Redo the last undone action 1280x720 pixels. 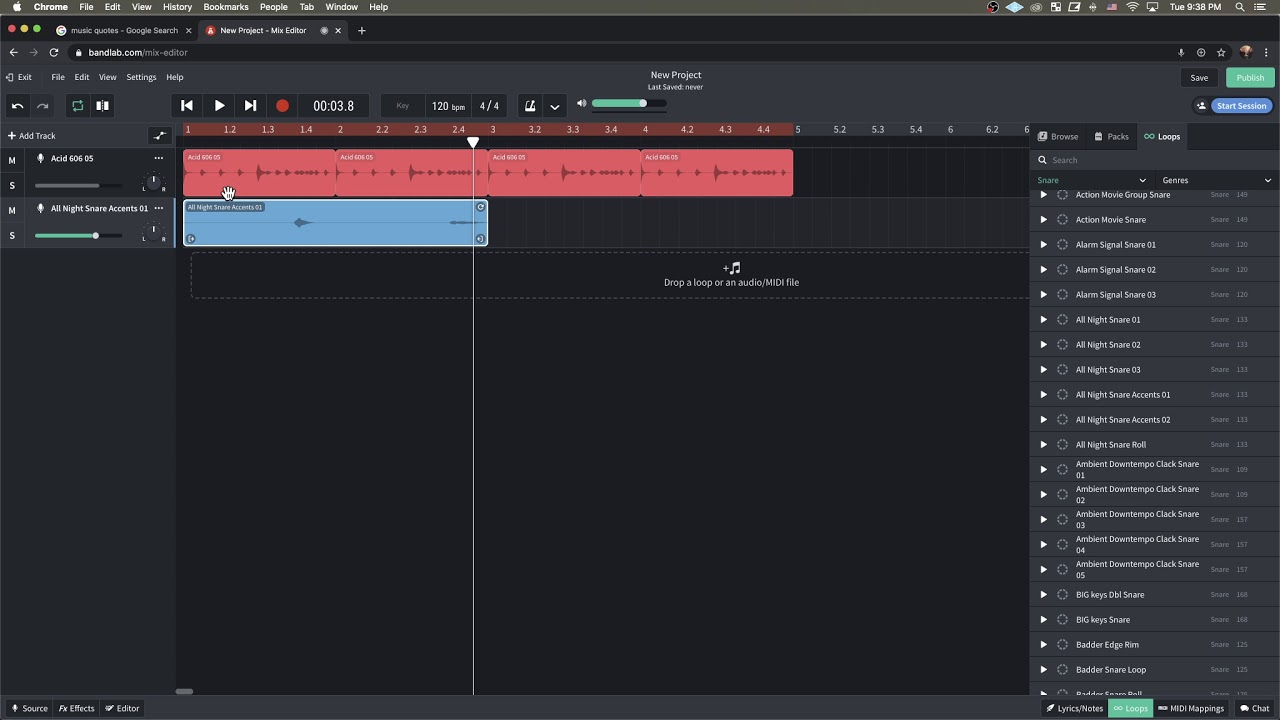click(42, 106)
